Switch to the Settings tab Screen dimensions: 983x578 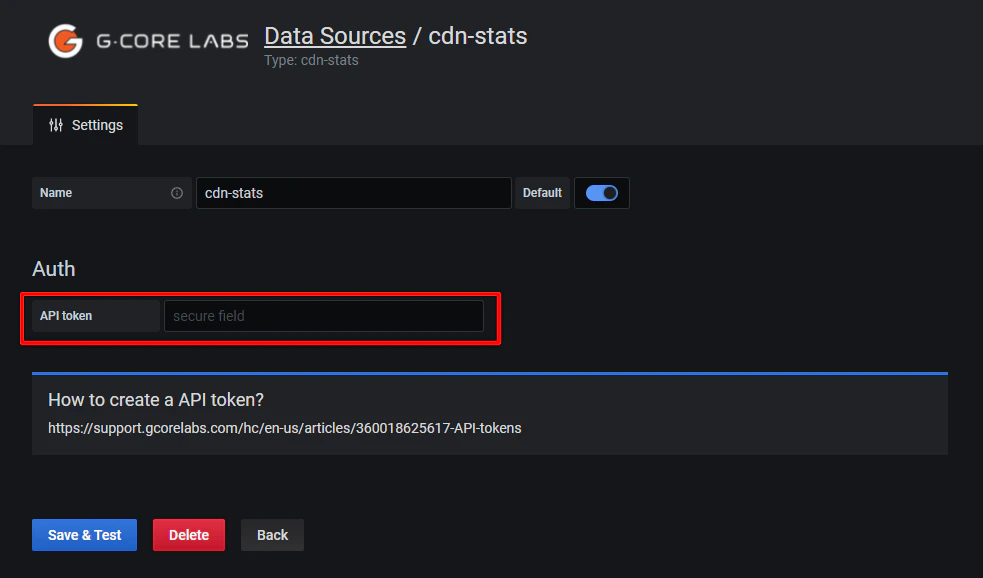[85, 124]
